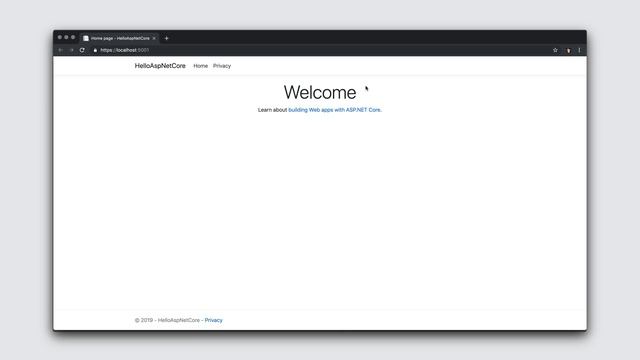Follow the building Web apps with ASP.NET Core link
Screen dimensions: 640x360
pos(335,110)
